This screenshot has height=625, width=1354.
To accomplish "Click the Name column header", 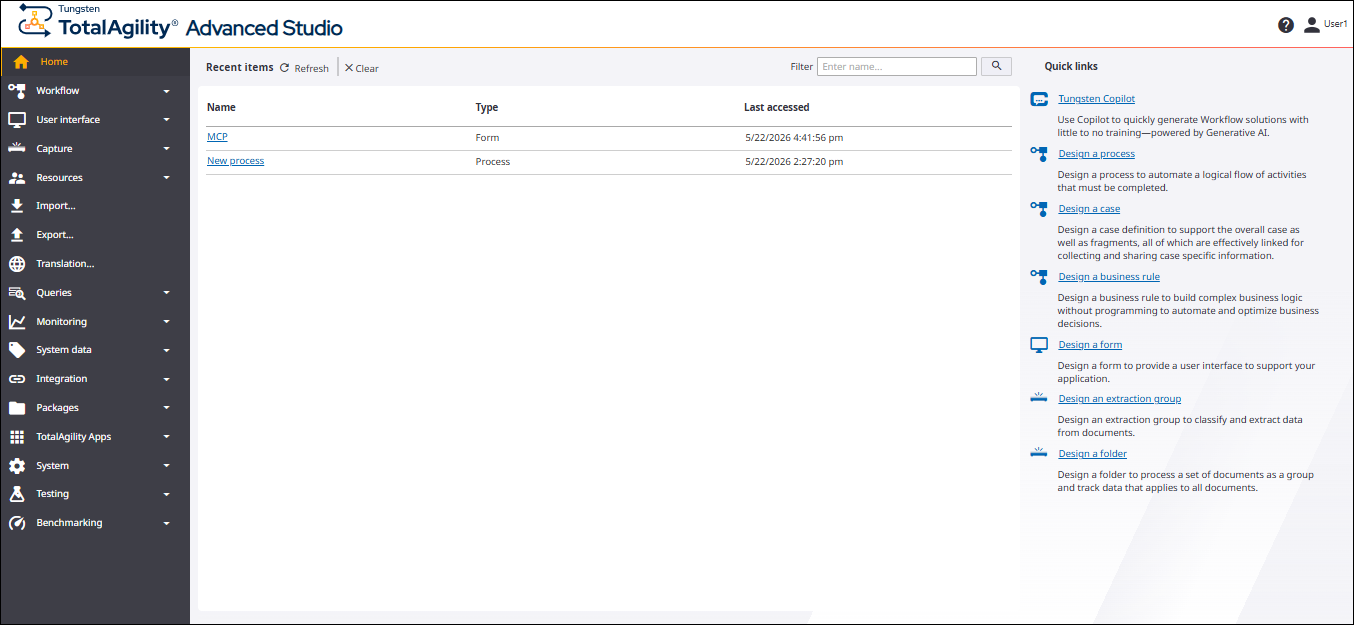I will coord(221,107).
